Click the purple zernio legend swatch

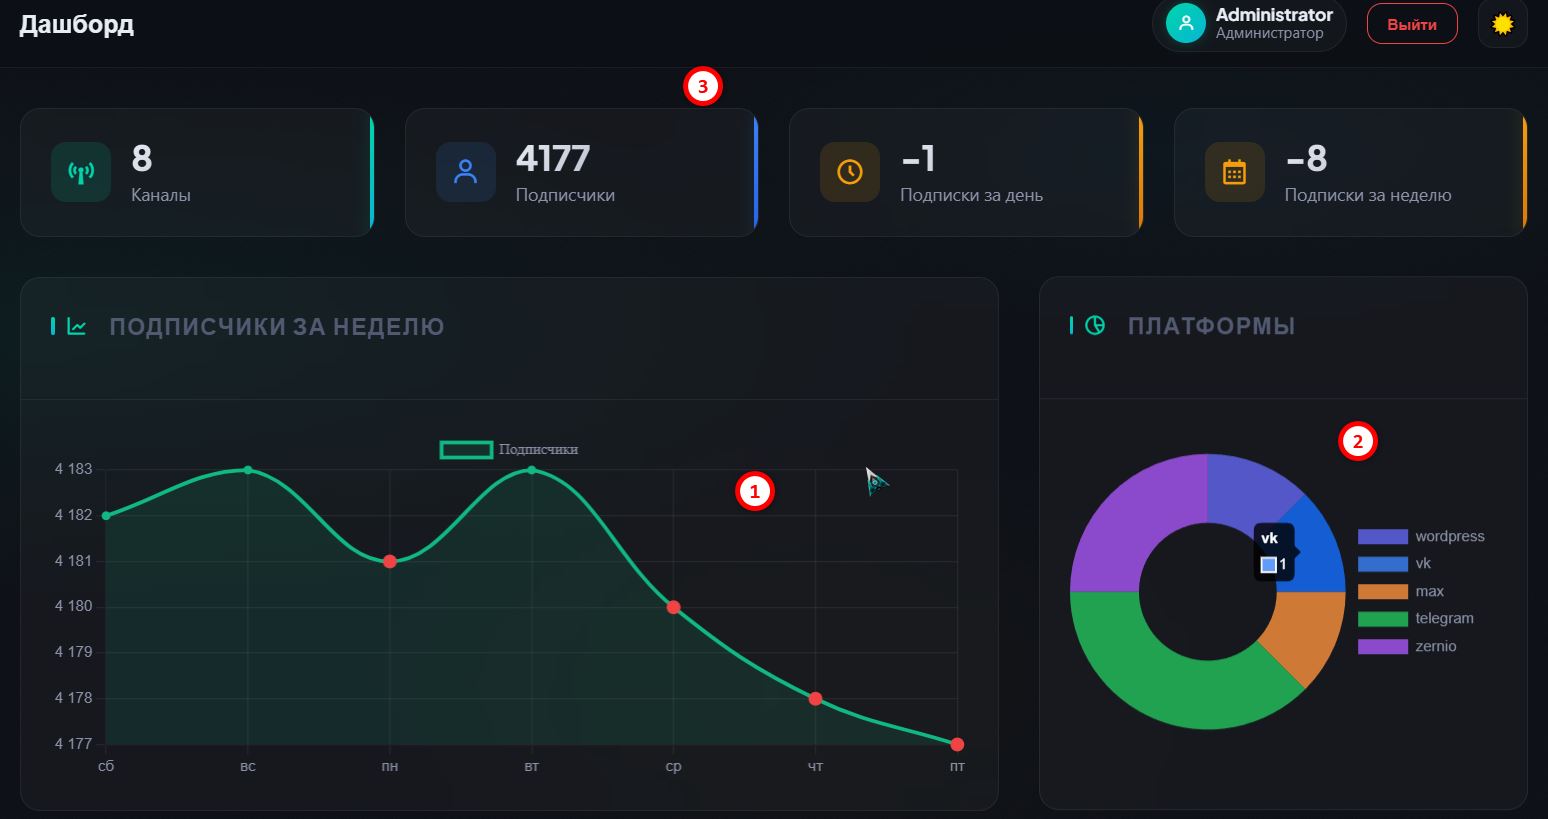click(x=1382, y=646)
